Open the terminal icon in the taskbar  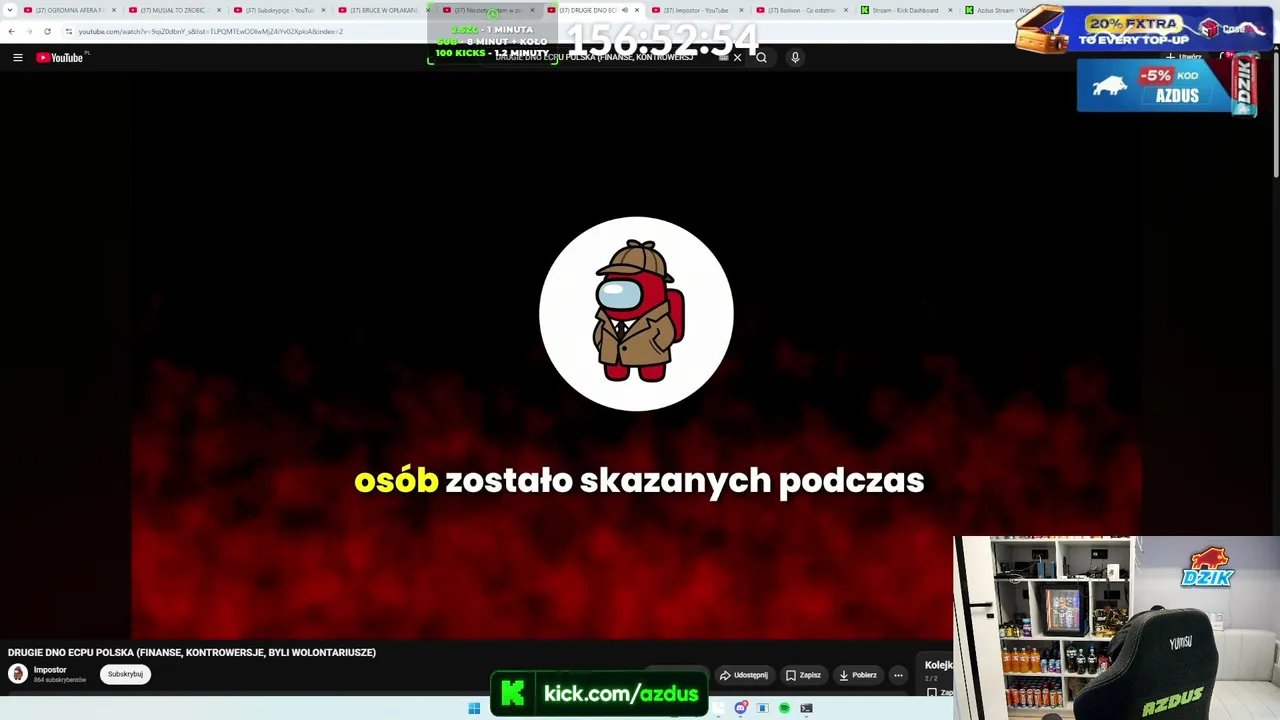[806, 708]
